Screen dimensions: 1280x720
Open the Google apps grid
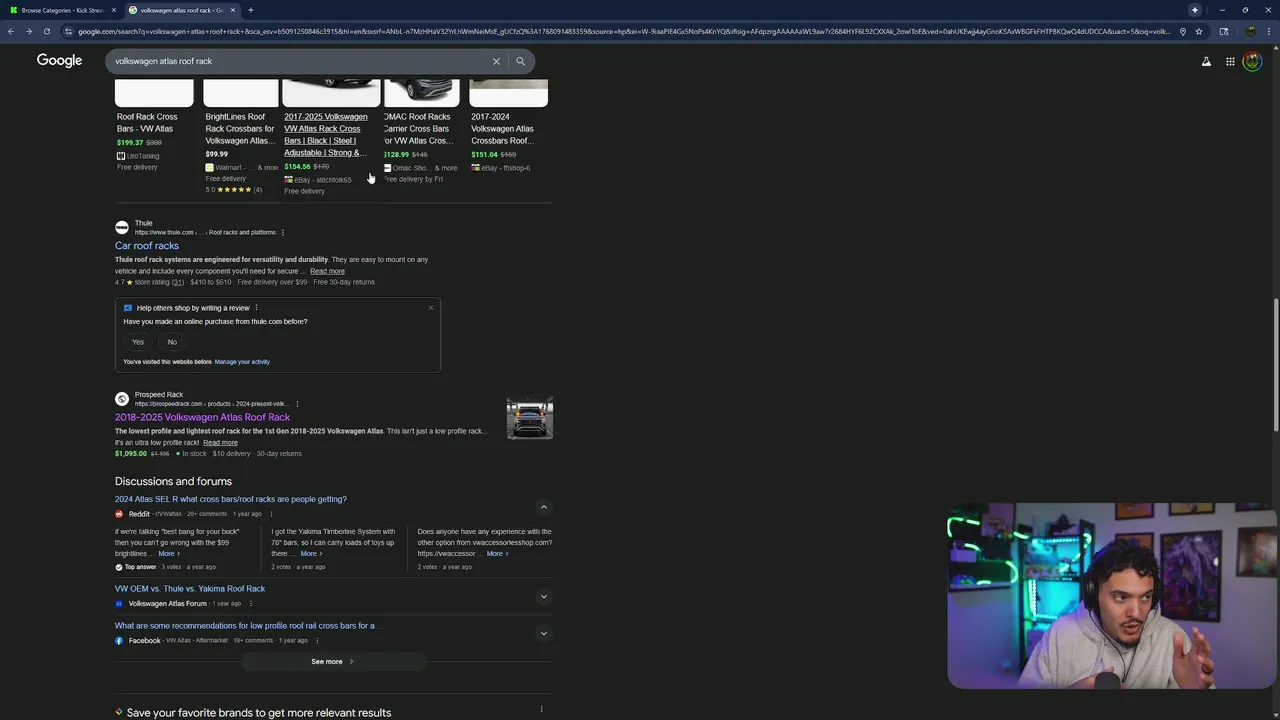coord(1230,61)
